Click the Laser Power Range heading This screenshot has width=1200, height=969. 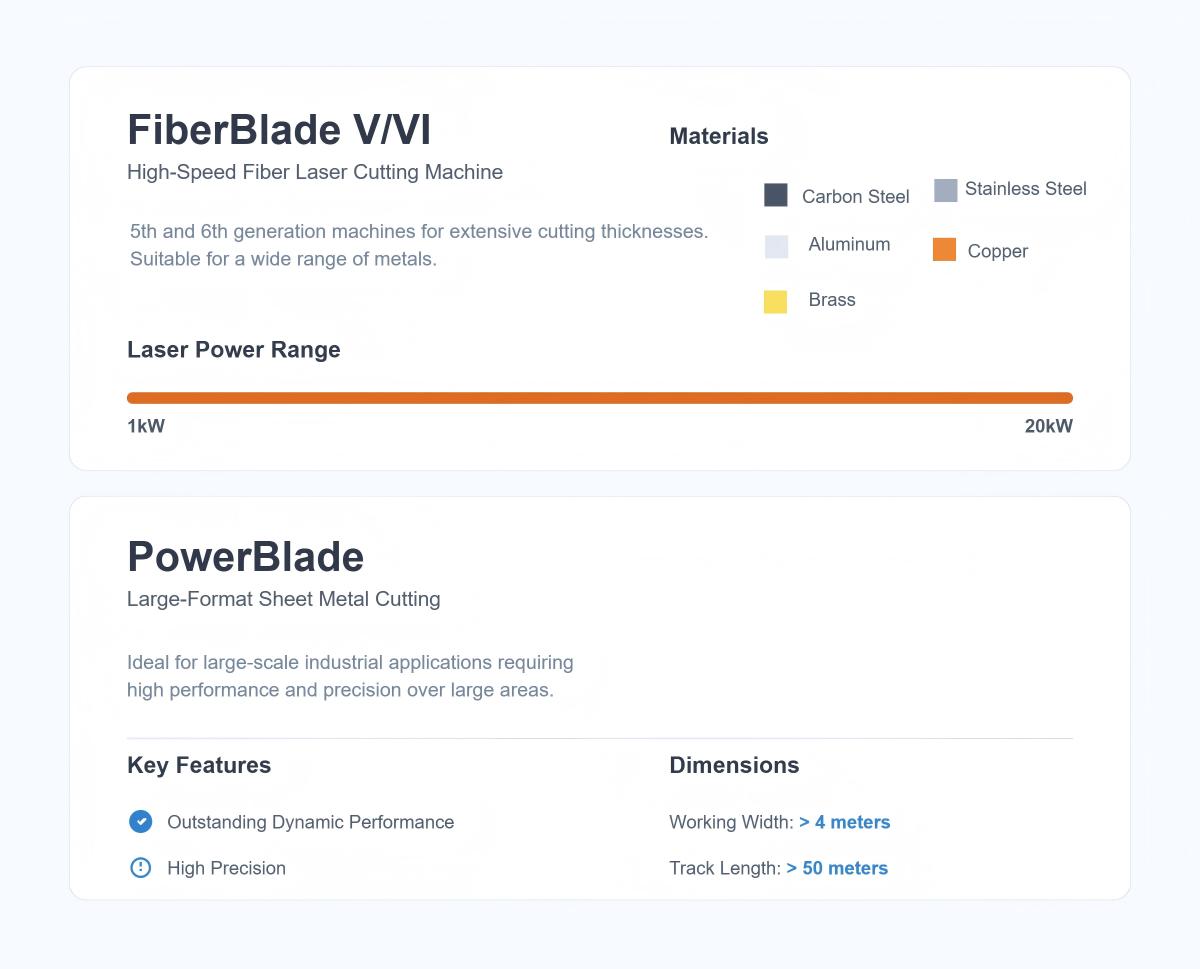click(x=234, y=350)
